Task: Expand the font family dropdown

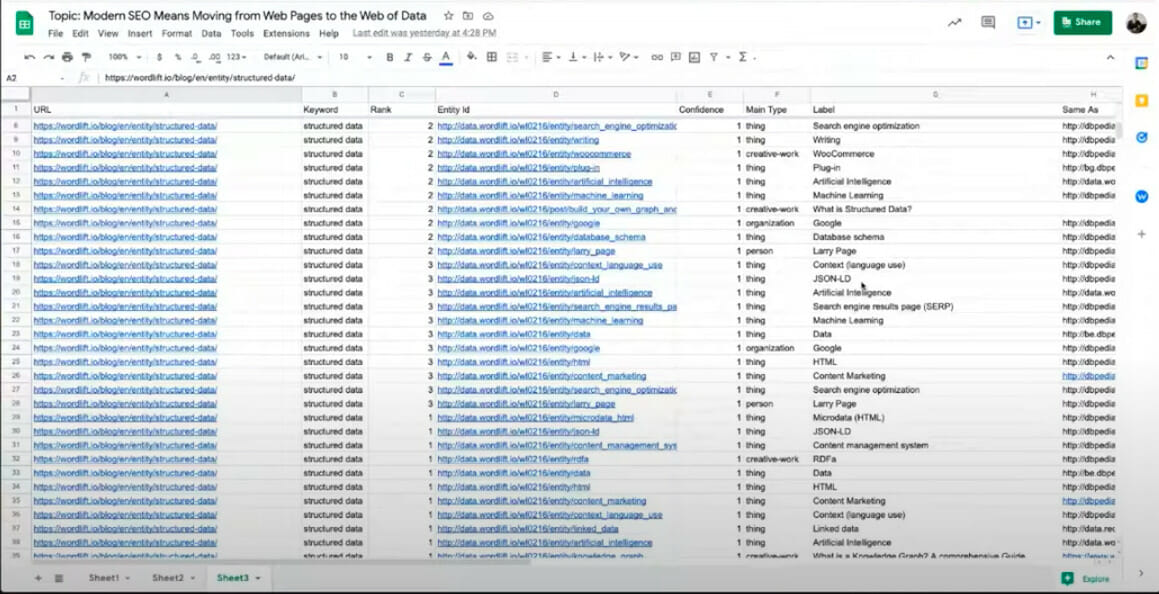Action: click(292, 57)
